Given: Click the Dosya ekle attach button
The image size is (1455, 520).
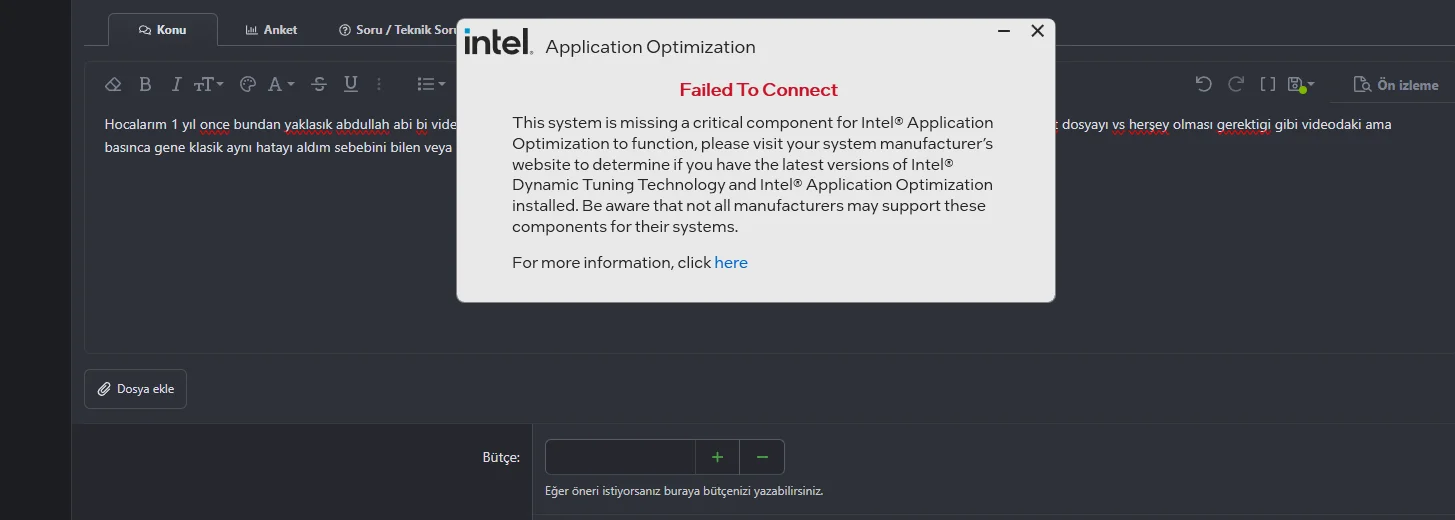Looking at the screenshot, I should tap(135, 389).
